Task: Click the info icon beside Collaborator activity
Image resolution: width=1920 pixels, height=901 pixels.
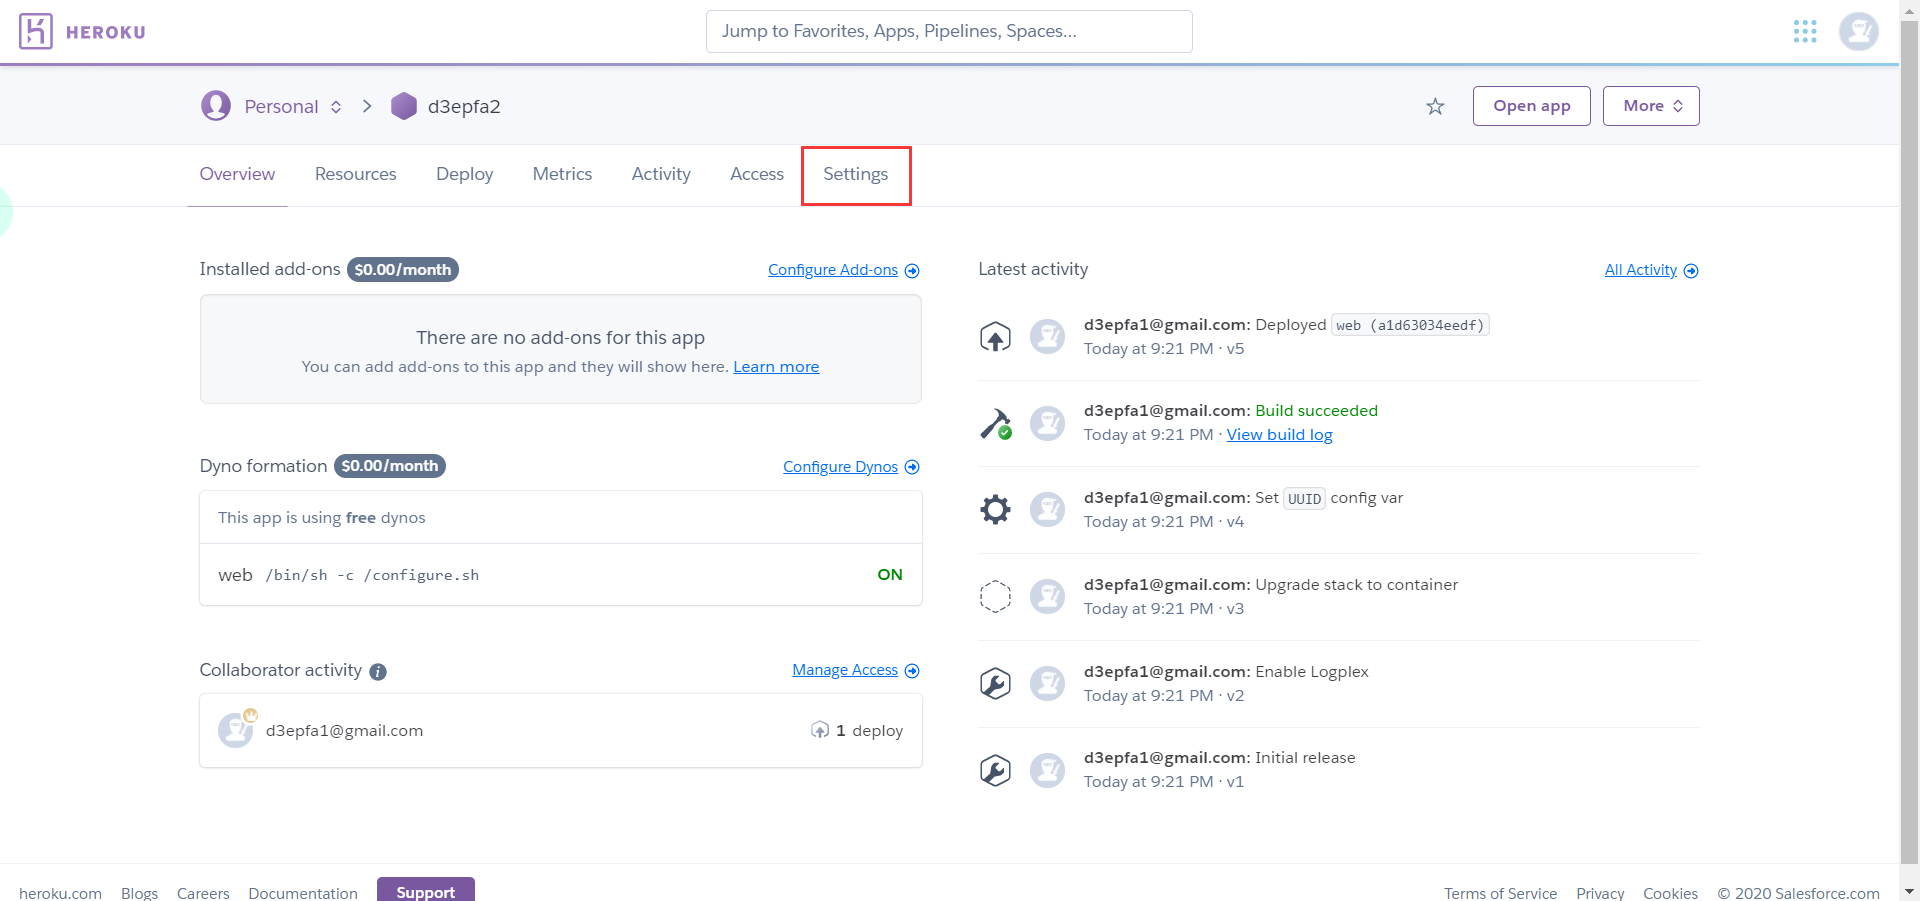Action: [378, 672]
